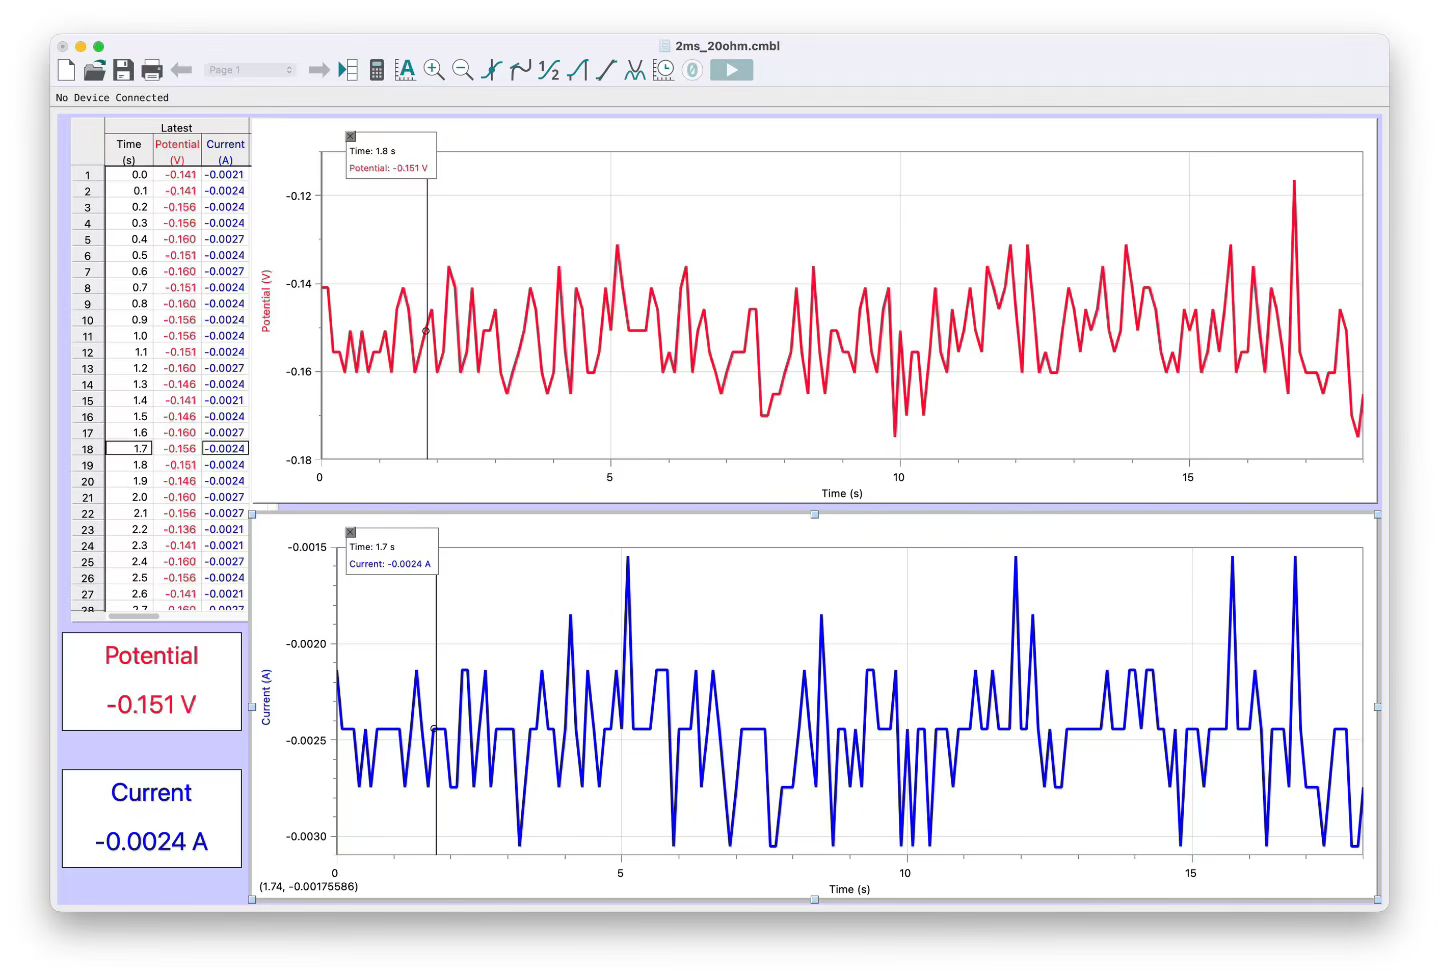
Task: Go to the previous page with the left arrow
Action: (181, 70)
